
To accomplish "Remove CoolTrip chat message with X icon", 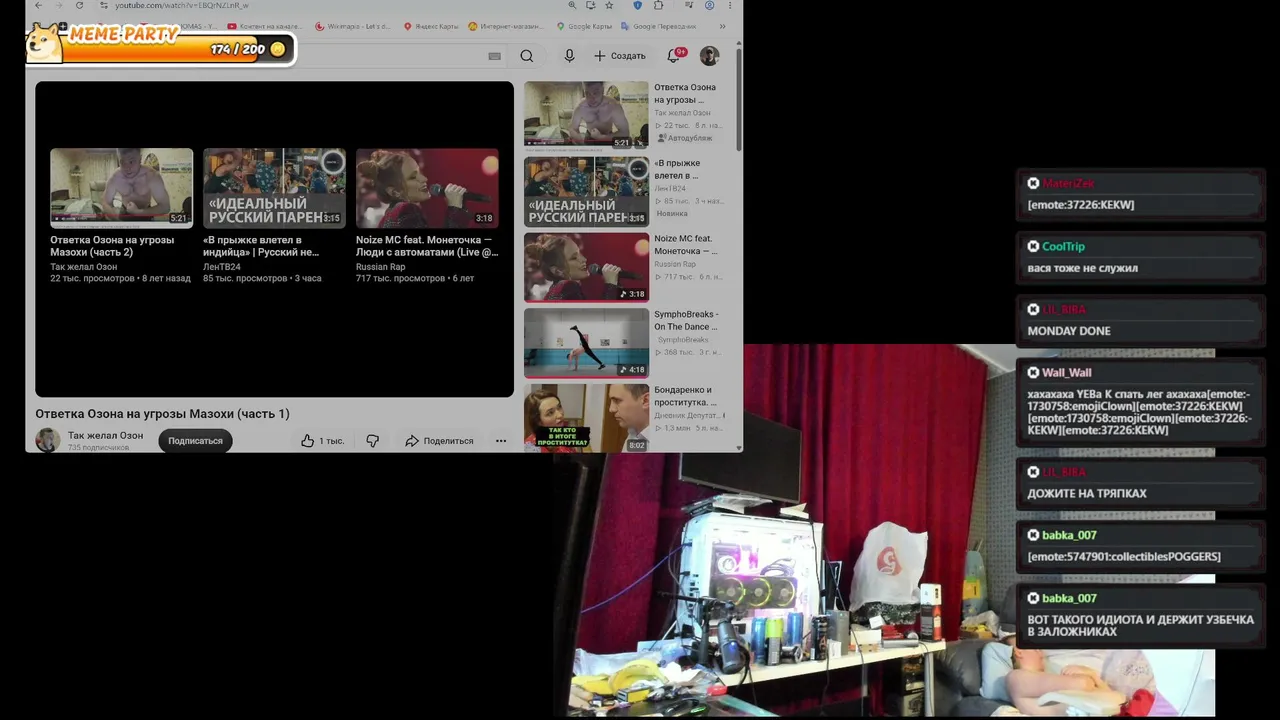I will point(1033,246).
